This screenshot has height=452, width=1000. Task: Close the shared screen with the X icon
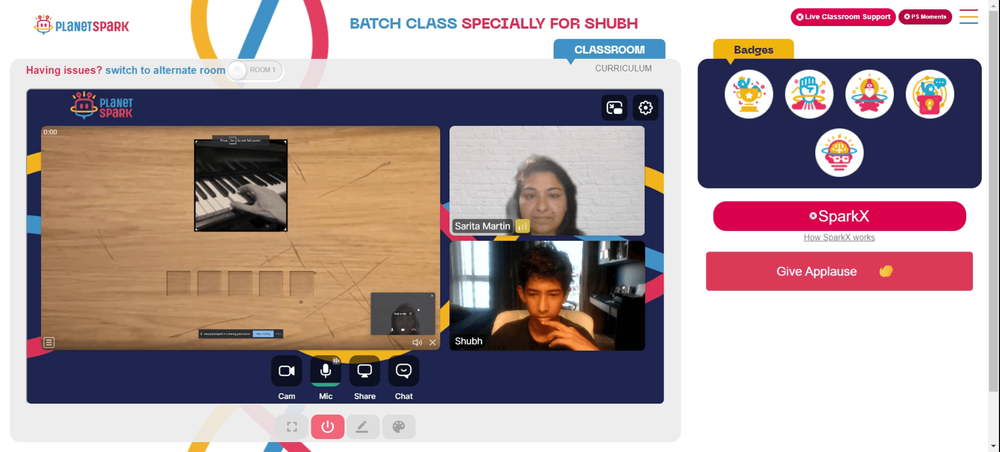(432, 342)
